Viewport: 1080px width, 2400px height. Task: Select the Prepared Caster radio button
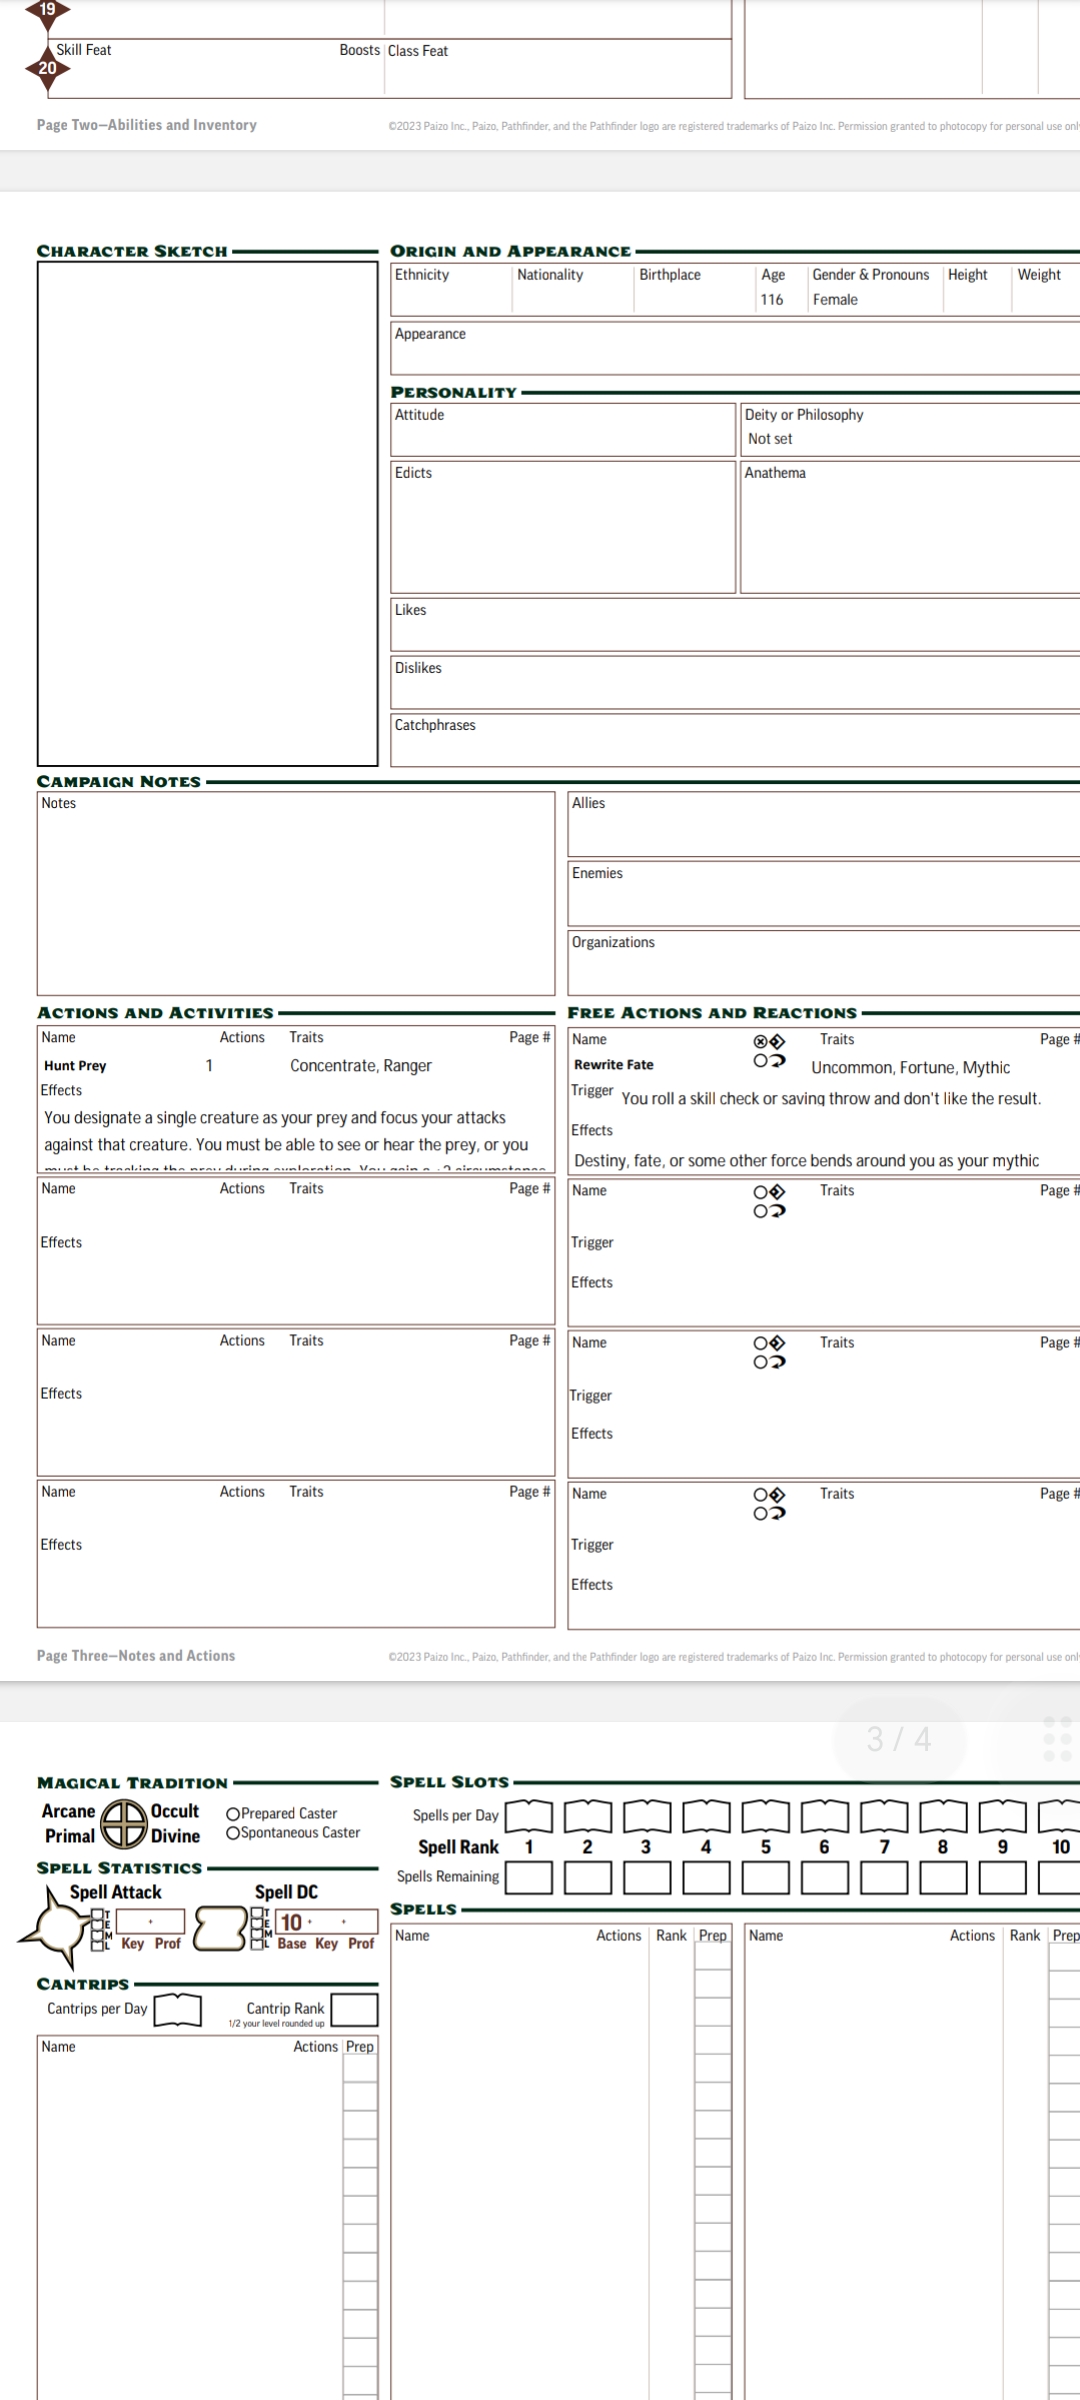pyautogui.click(x=233, y=1814)
